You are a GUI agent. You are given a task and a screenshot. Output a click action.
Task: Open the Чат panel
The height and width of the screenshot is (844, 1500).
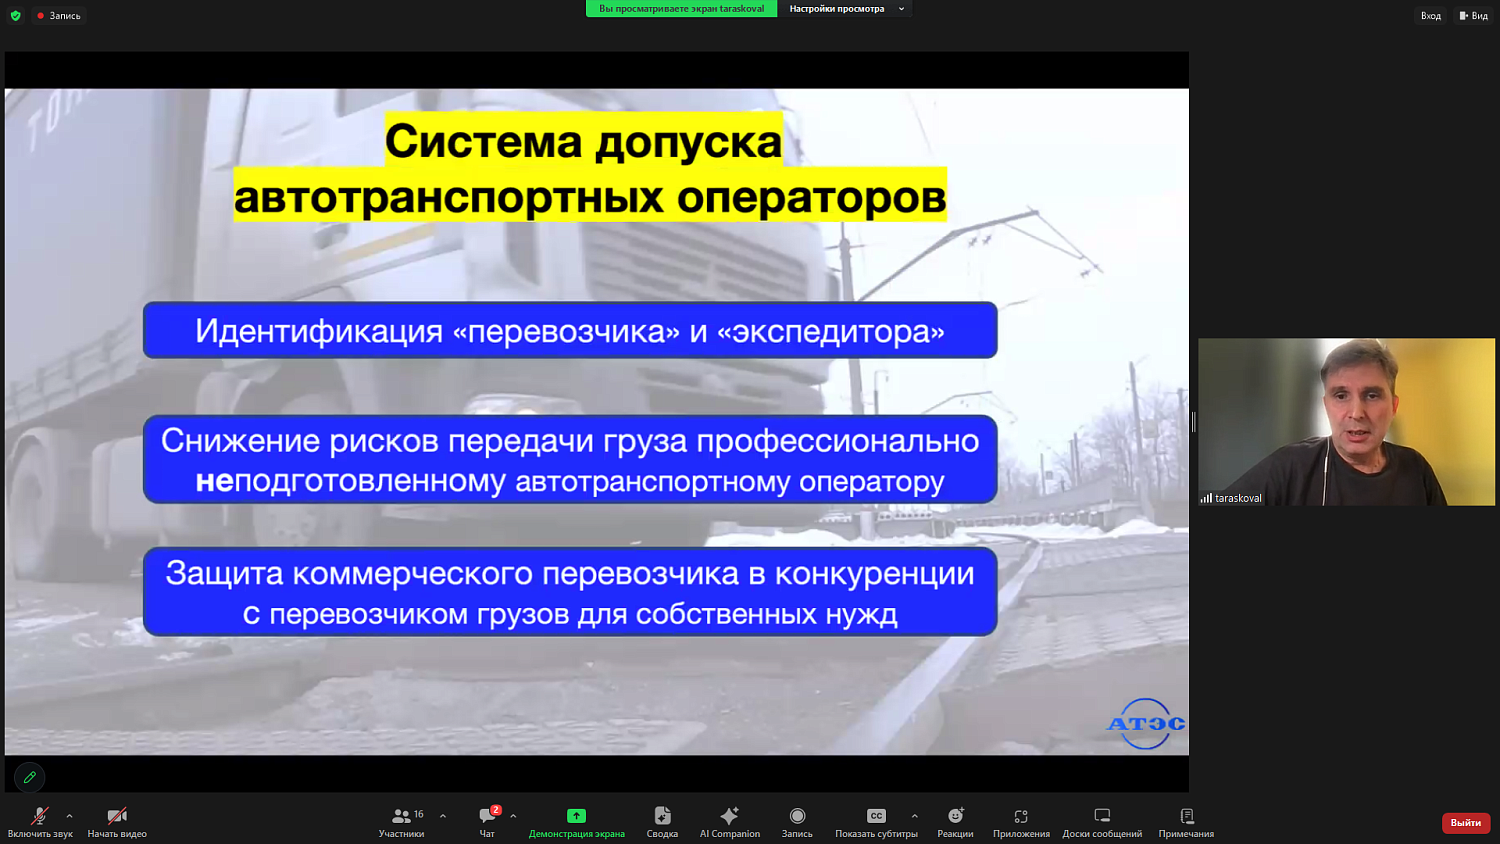[x=487, y=820]
